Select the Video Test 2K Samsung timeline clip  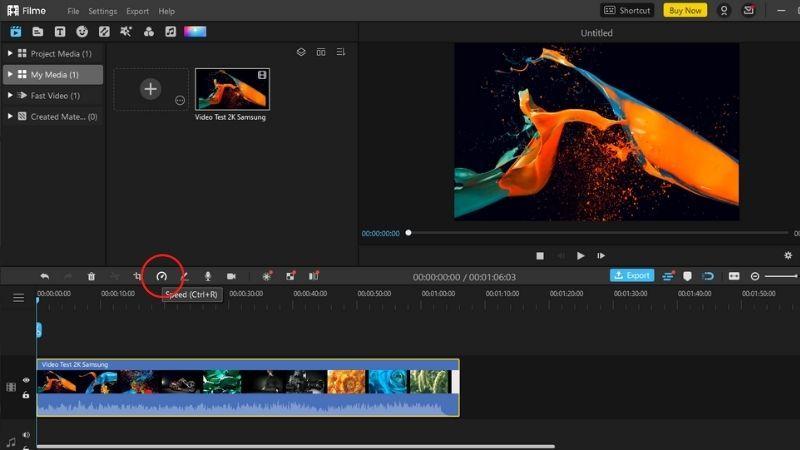coord(248,388)
